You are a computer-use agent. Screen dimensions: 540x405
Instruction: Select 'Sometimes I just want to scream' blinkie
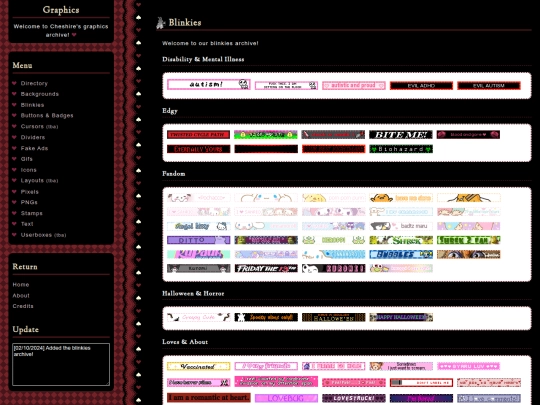coord(401,366)
